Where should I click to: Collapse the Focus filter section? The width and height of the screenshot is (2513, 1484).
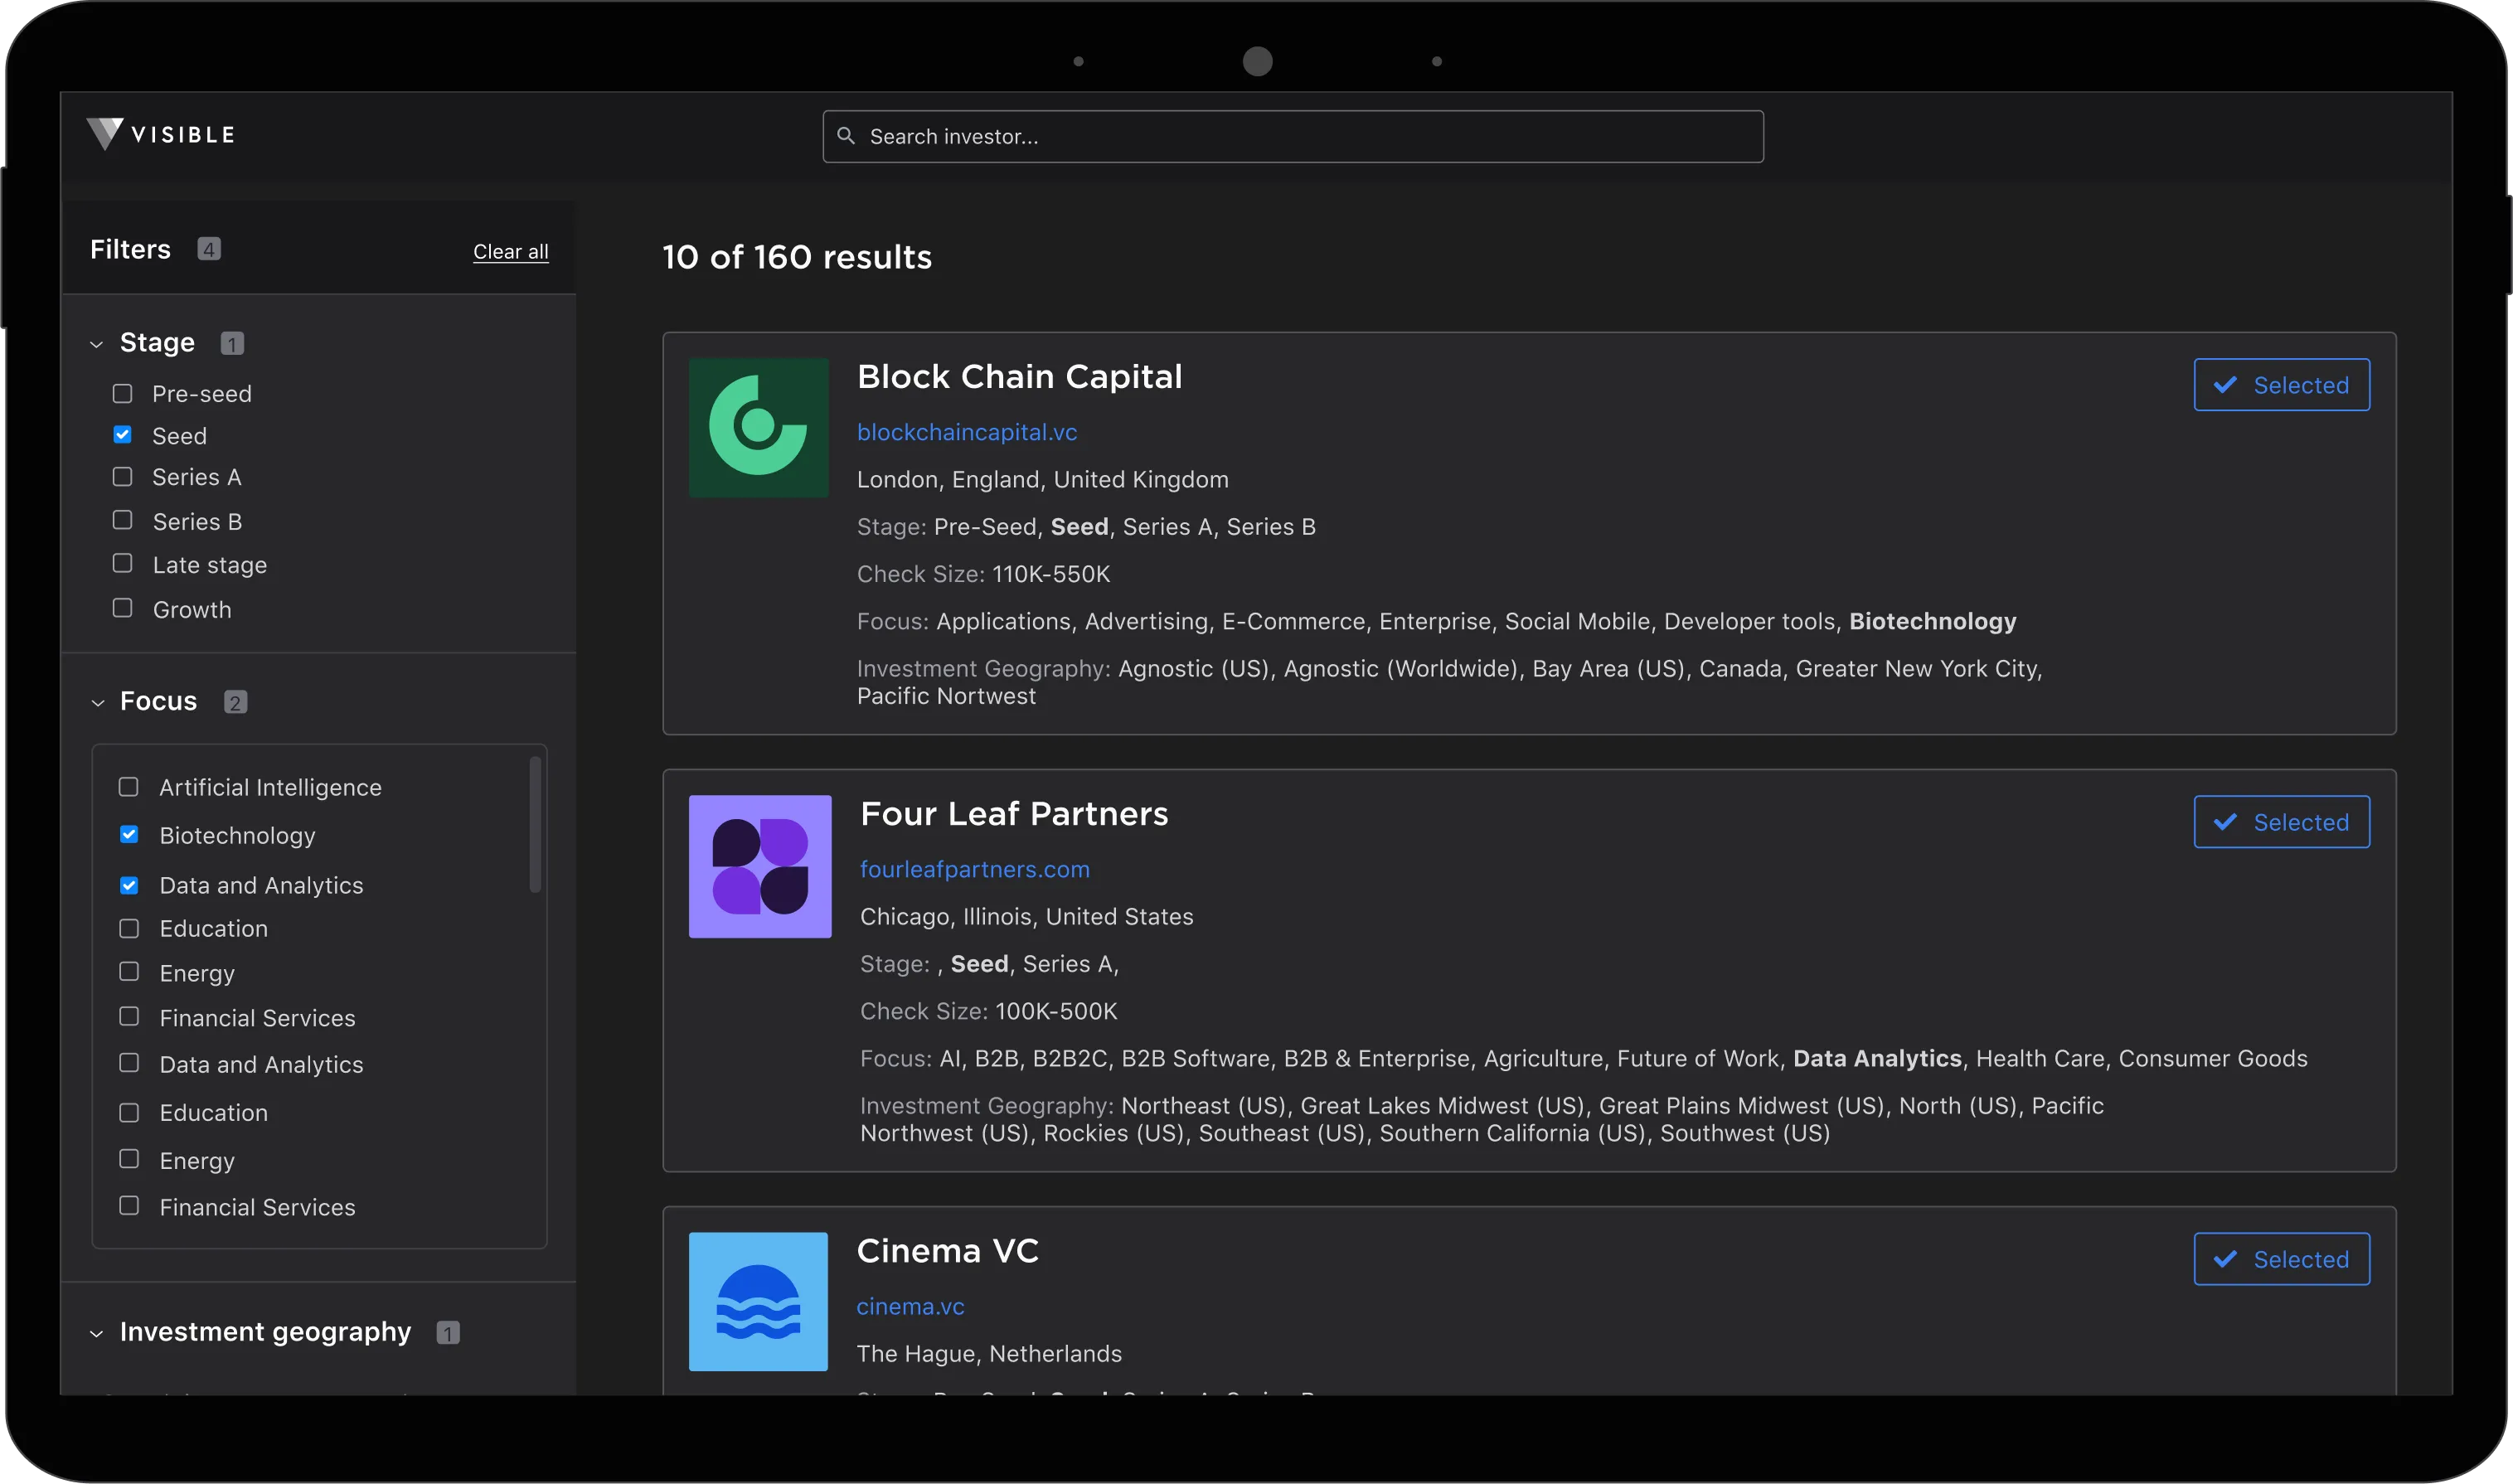97,703
